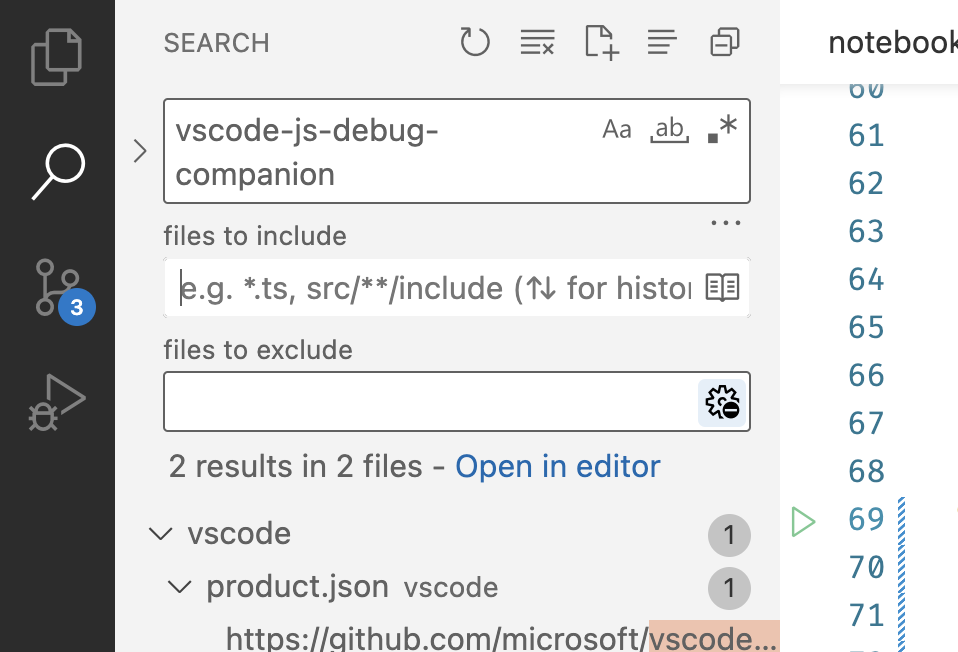Switch to the notebook editor tab
The height and width of the screenshot is (652, 958).
[888, 42]
